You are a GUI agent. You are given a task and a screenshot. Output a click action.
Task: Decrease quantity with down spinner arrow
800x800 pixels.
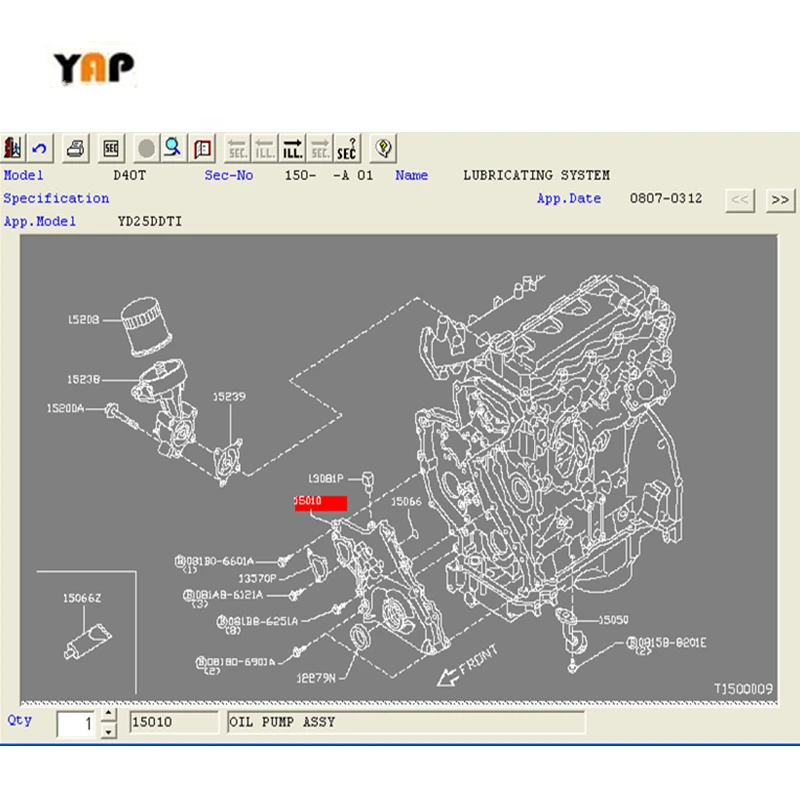108,732
